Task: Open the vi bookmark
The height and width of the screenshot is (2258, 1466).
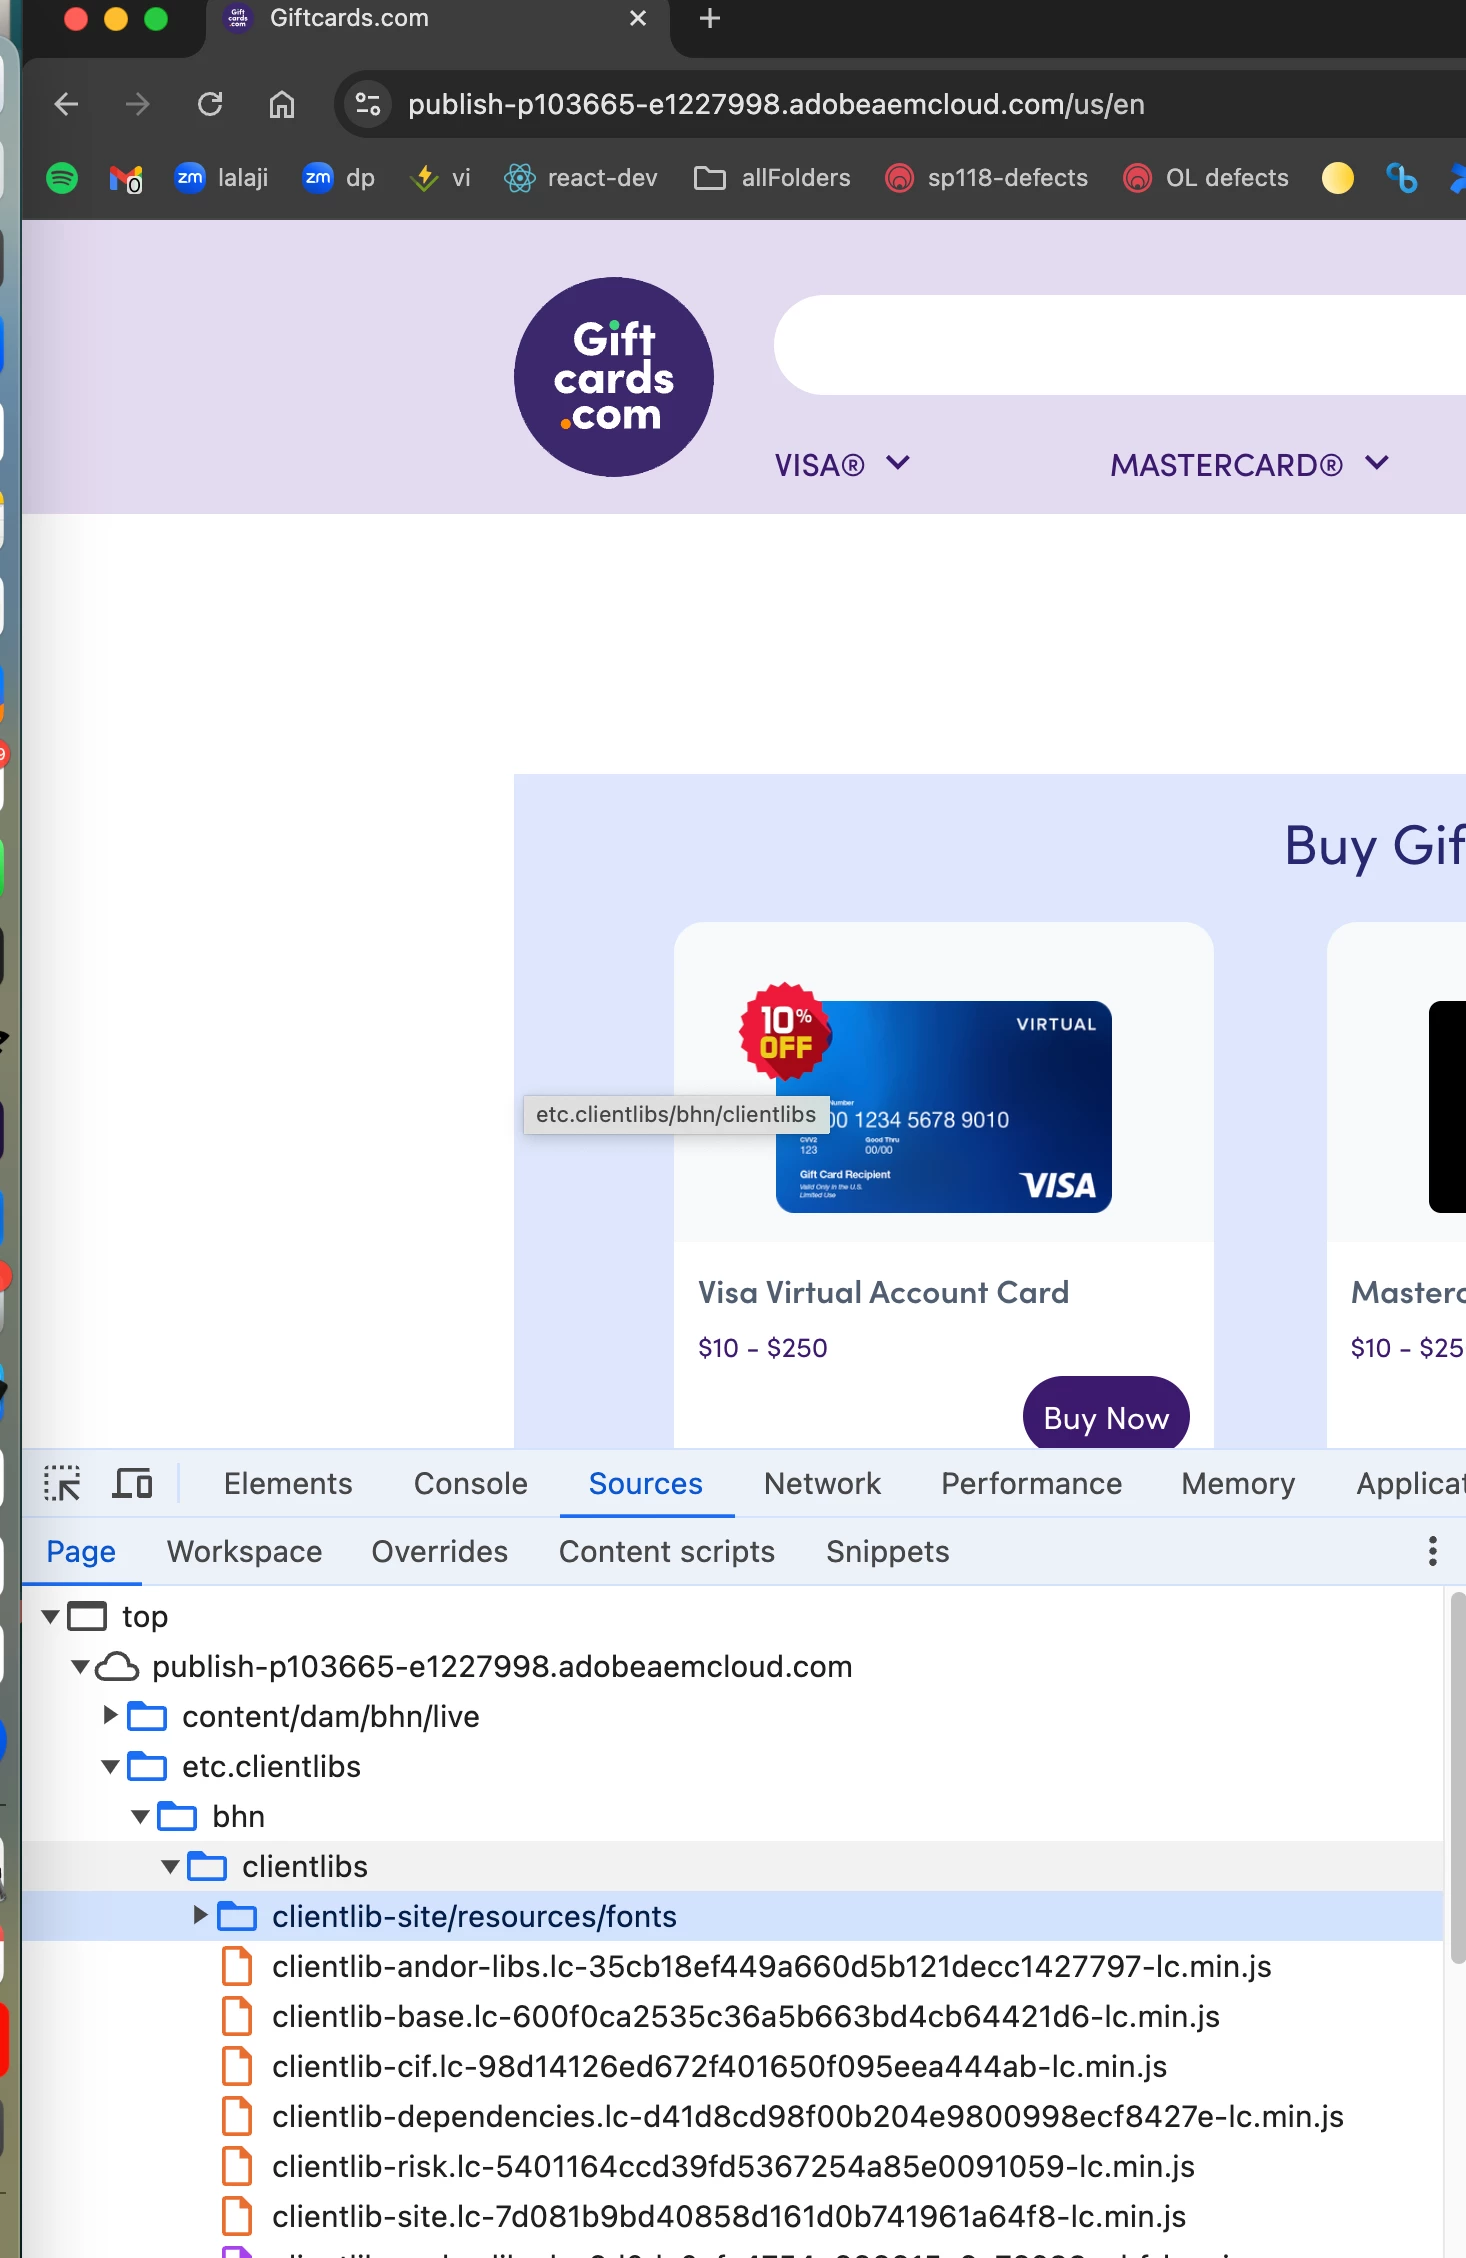Action: pos(440,178)
